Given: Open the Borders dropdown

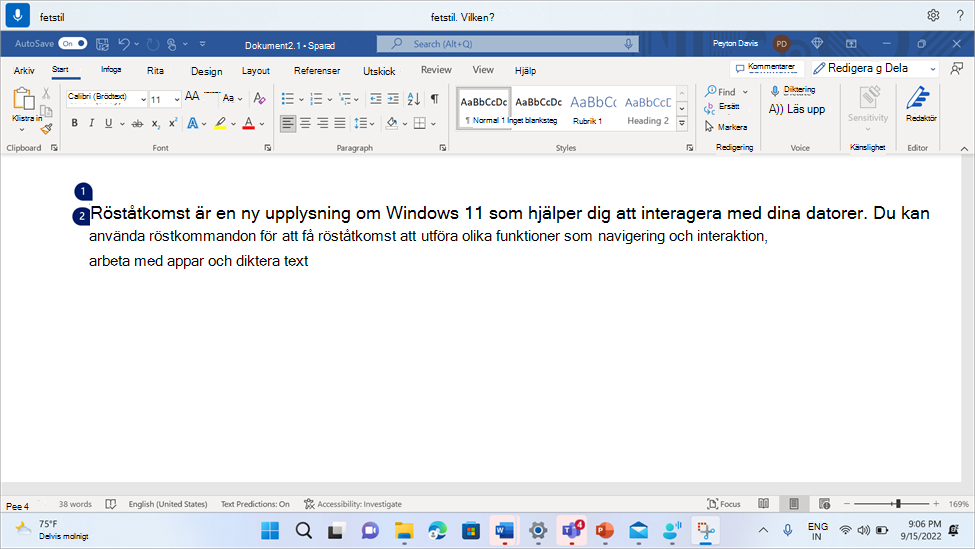Looking at the screenshot, I should click(x=433, y=124).
